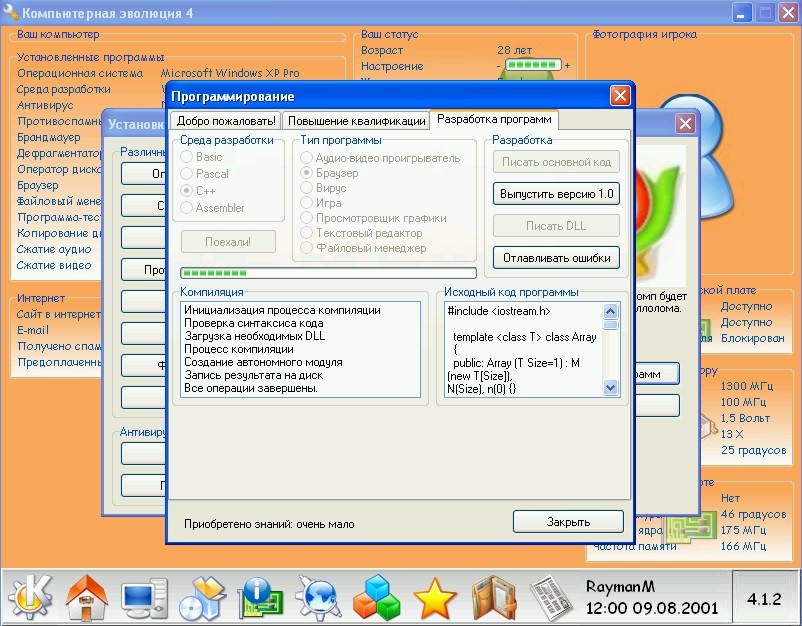Click the mood minus sign
Image resolution: width=802 pixels, height=626 pixels.
[x=498, y=65]
